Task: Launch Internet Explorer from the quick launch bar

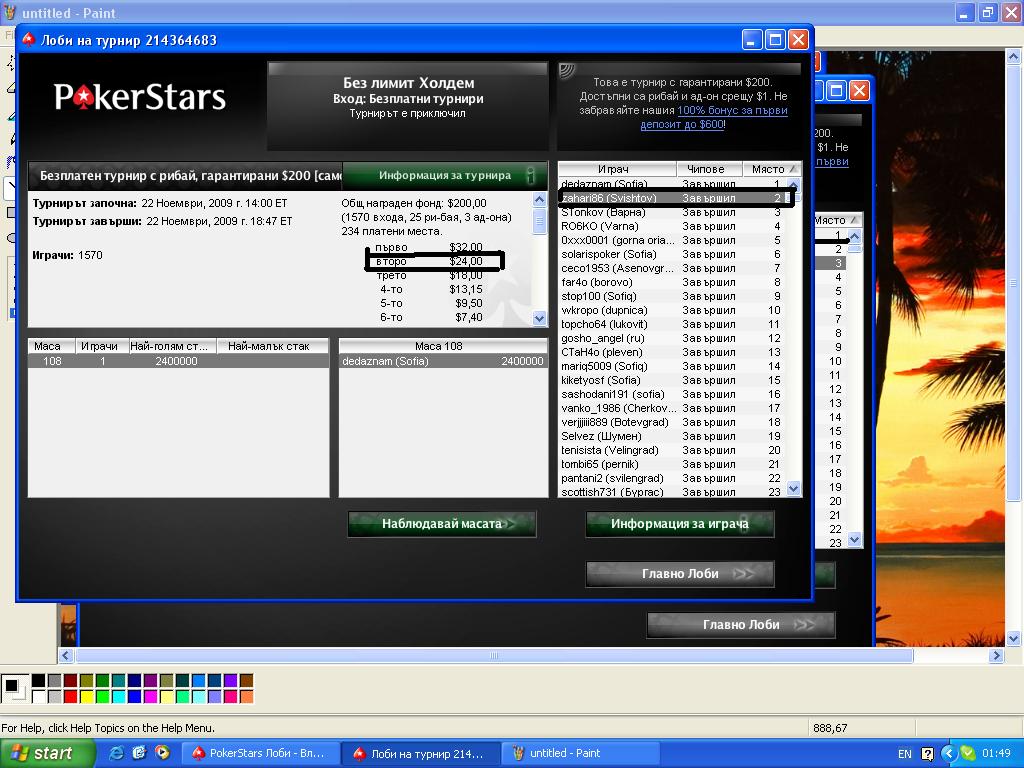Action: tap(116, 753)
